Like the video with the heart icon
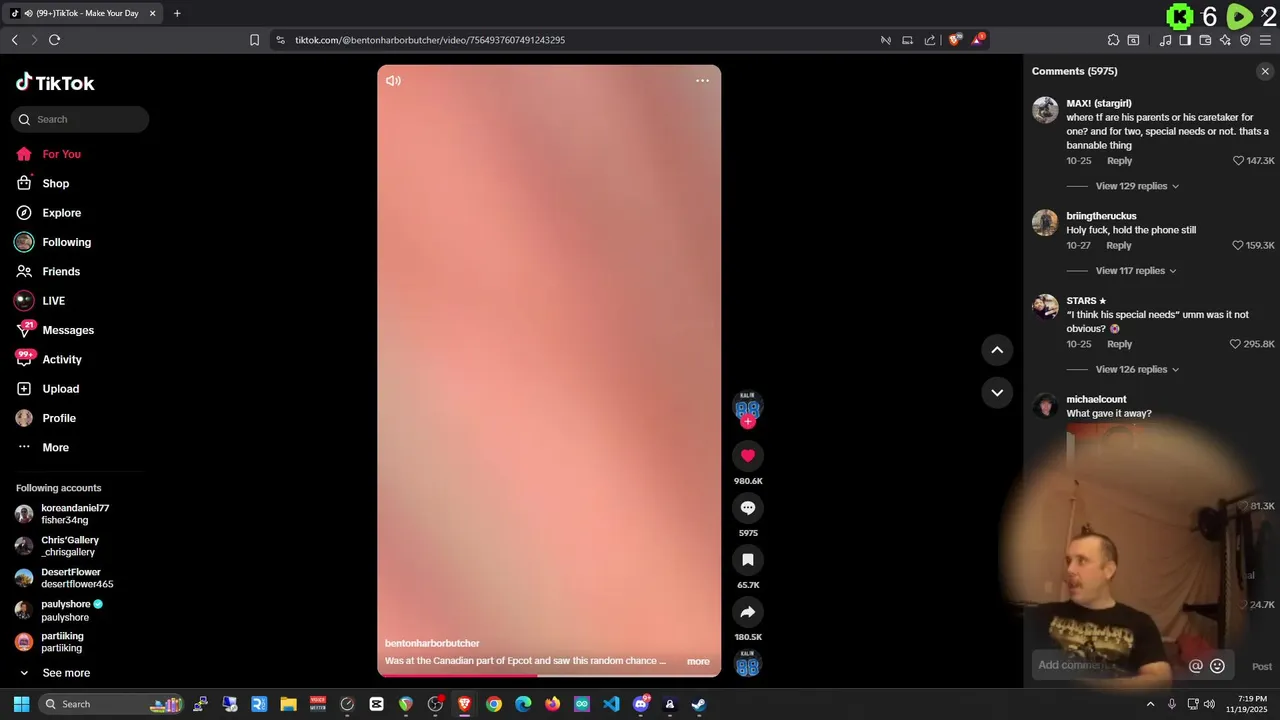Image resolution: width=1280 pixels, height=720 pixels. 747,456
